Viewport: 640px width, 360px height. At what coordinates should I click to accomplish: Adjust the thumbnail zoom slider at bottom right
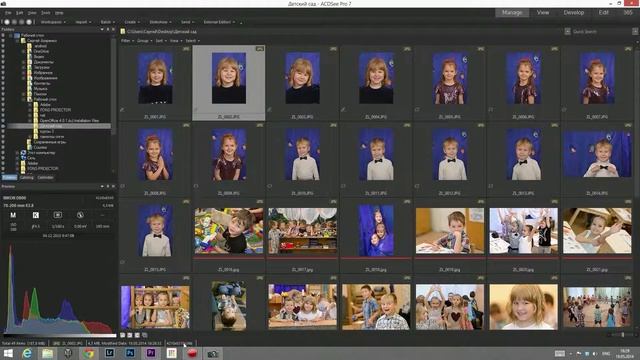(x=622, y=335)
